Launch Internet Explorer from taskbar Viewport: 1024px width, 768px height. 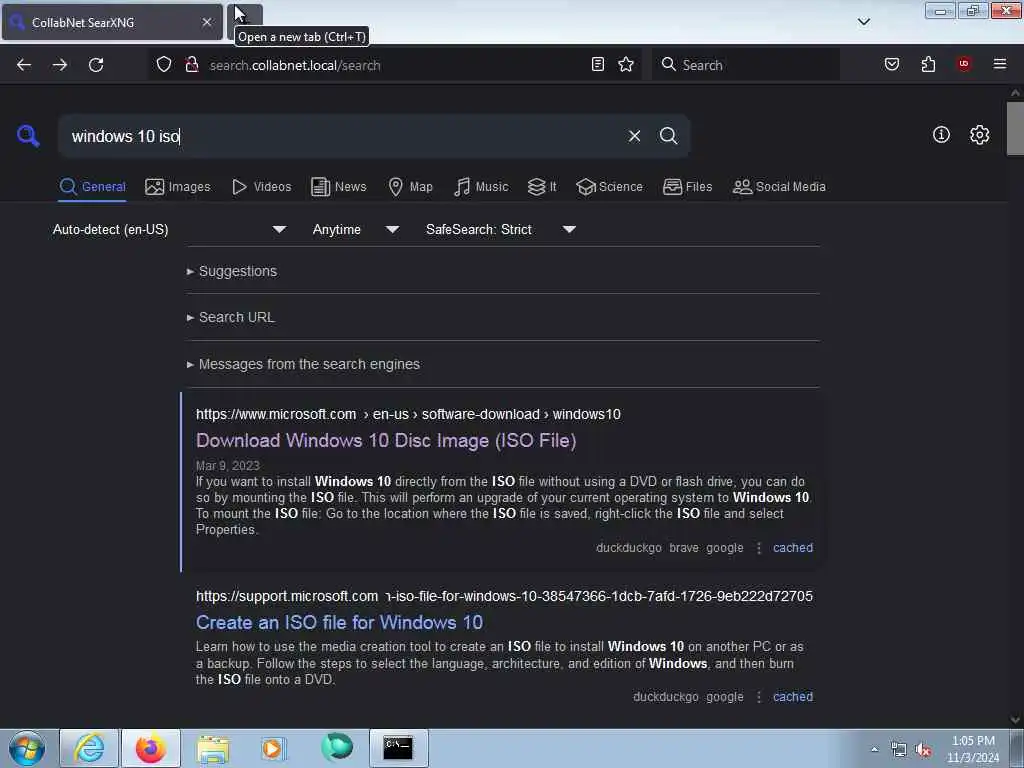pos(89,748)
